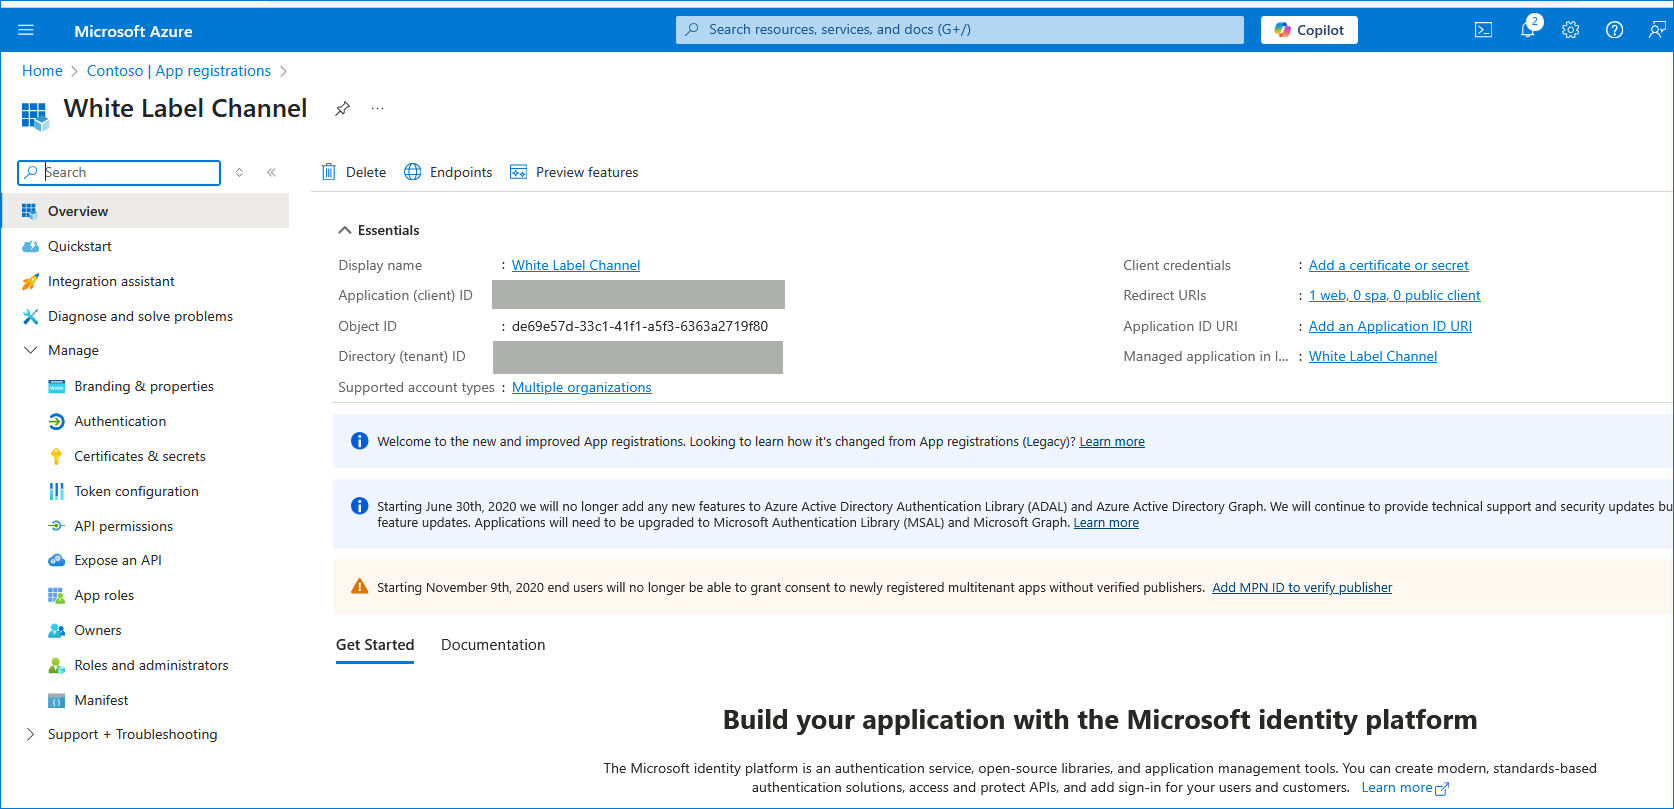Viewport: 1674px width, 809px height.
Task: Click the Delete trash toolbar button
Action: point(354,172)
